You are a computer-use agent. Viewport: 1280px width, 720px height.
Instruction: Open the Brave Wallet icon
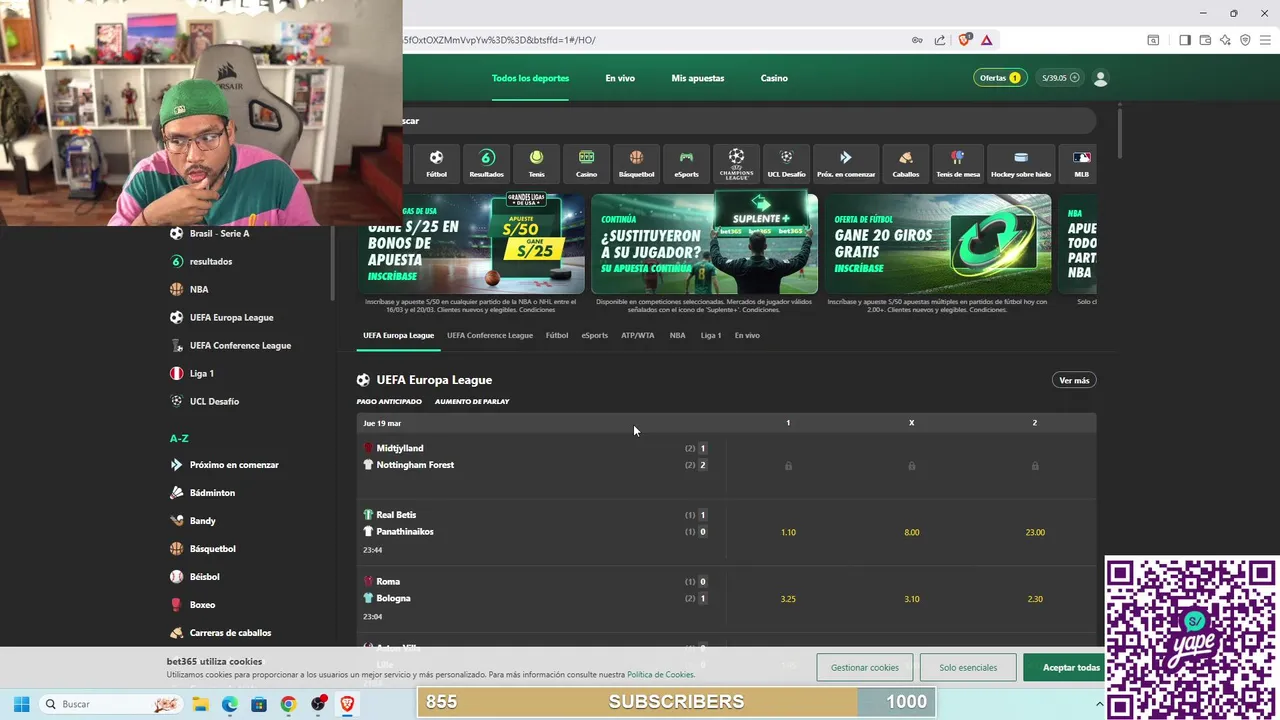point(1205,40)
